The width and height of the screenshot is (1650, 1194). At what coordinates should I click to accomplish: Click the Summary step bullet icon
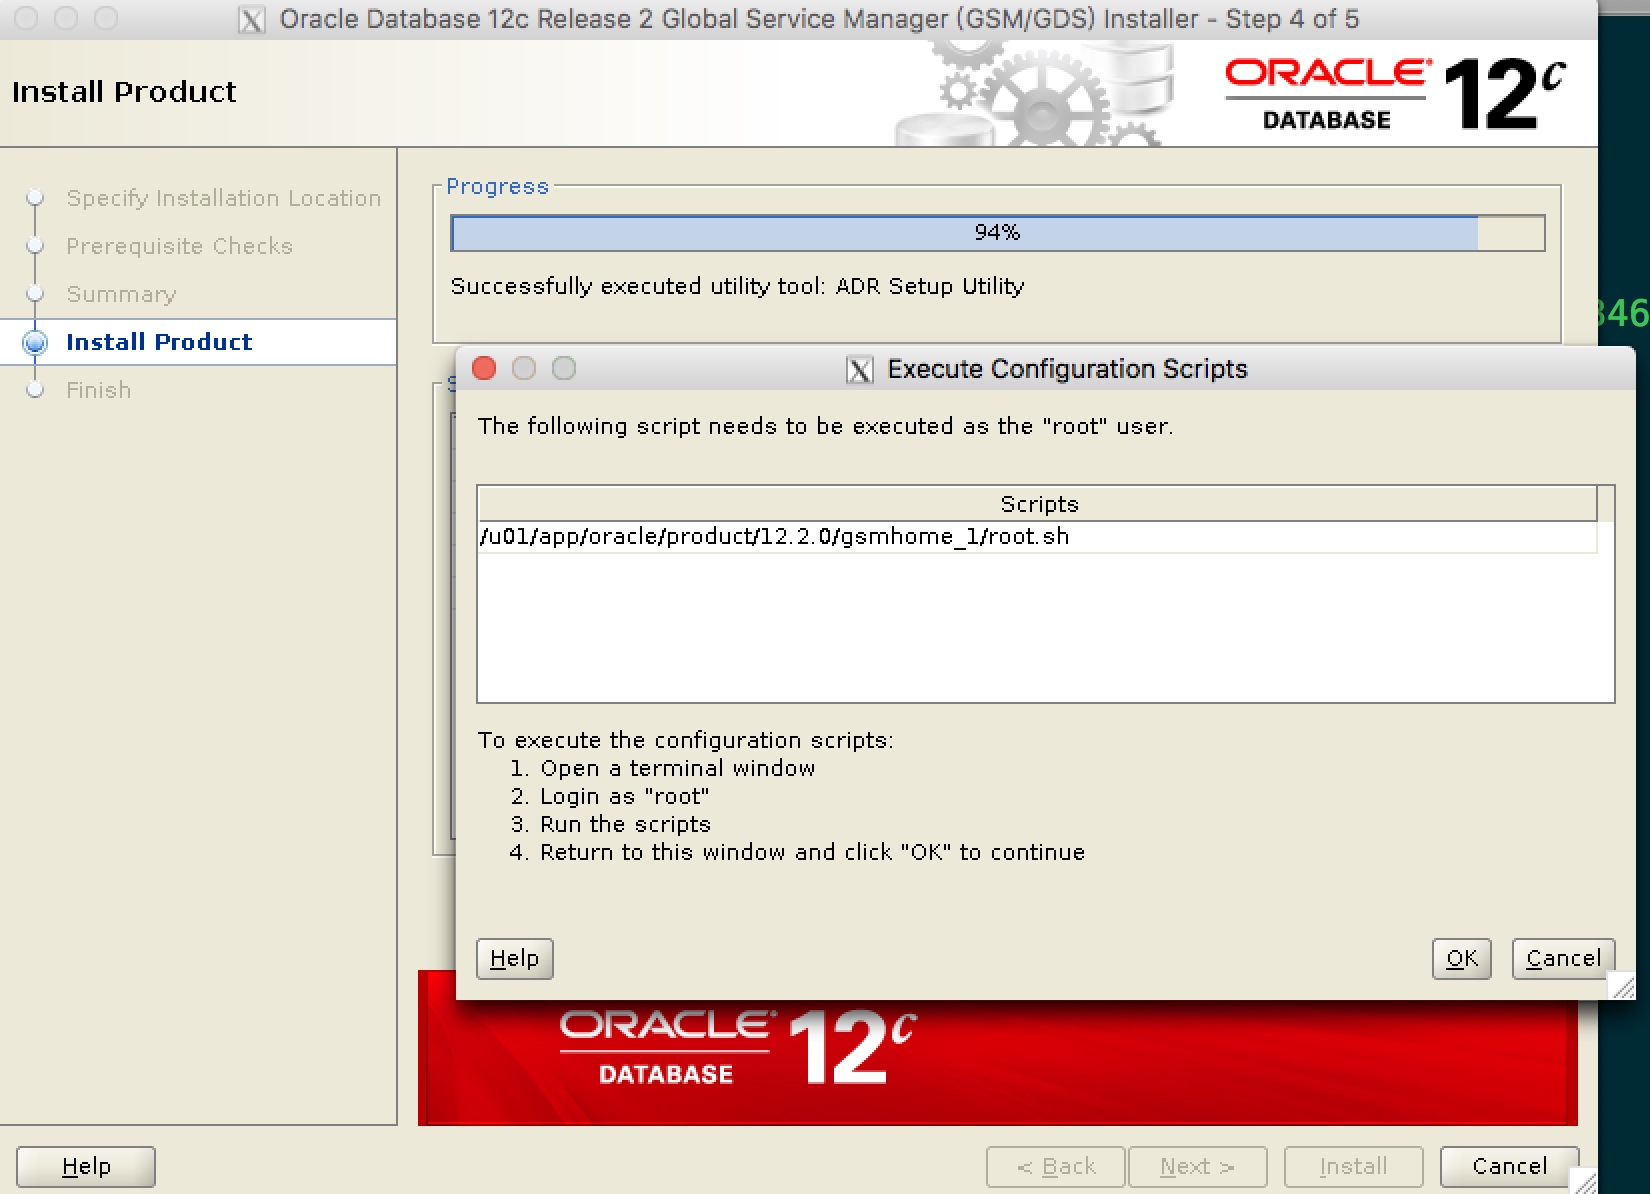click(x=35, y=293)
